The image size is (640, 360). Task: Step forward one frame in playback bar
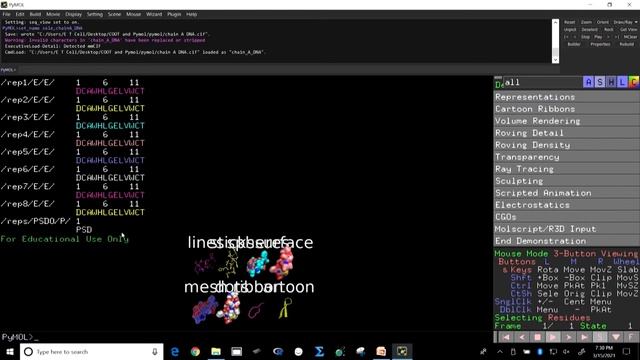pyautogui.click(x=569, y=337)
